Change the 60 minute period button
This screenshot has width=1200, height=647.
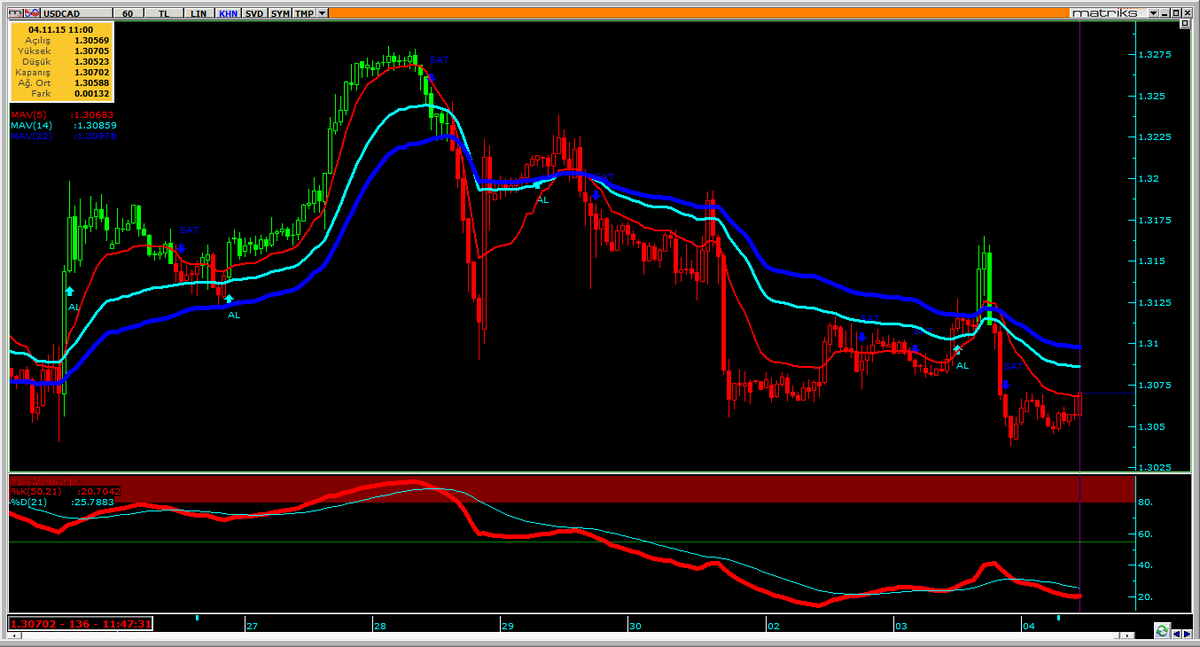(x=127, y=13)
